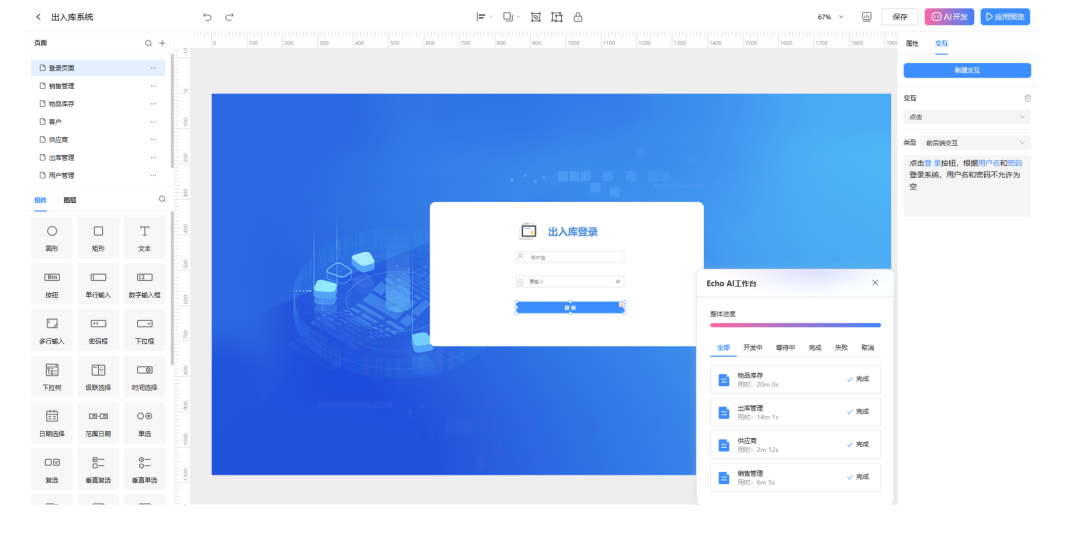
Task: Click the monitor icon next to 保存
Action: (866, 17)
